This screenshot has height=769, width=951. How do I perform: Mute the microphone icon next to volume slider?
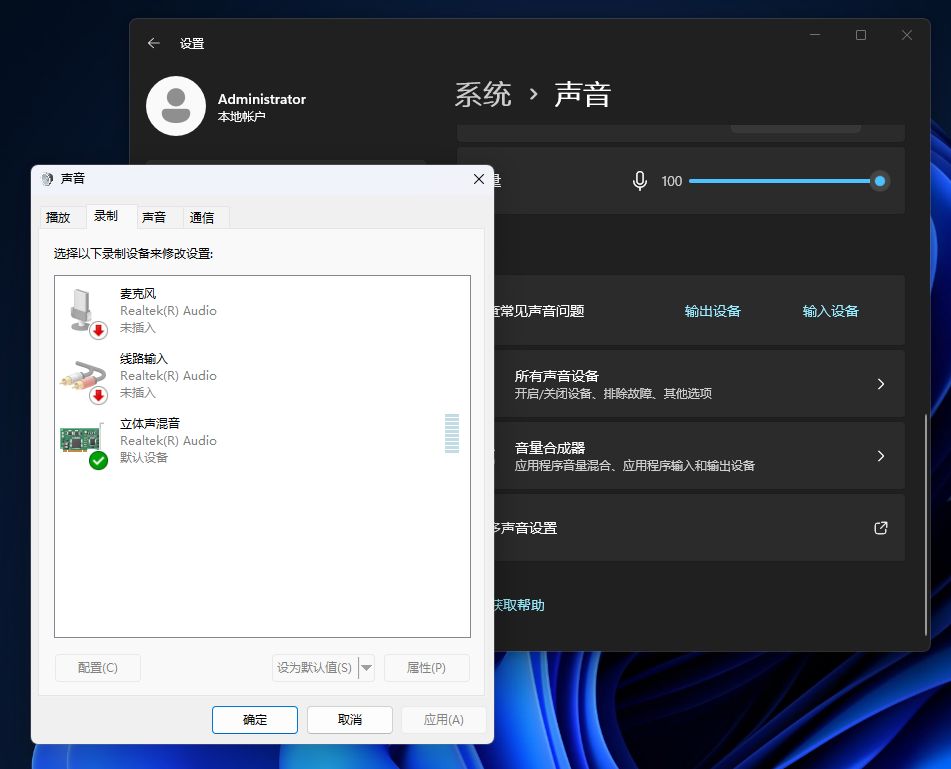point(639,181)
